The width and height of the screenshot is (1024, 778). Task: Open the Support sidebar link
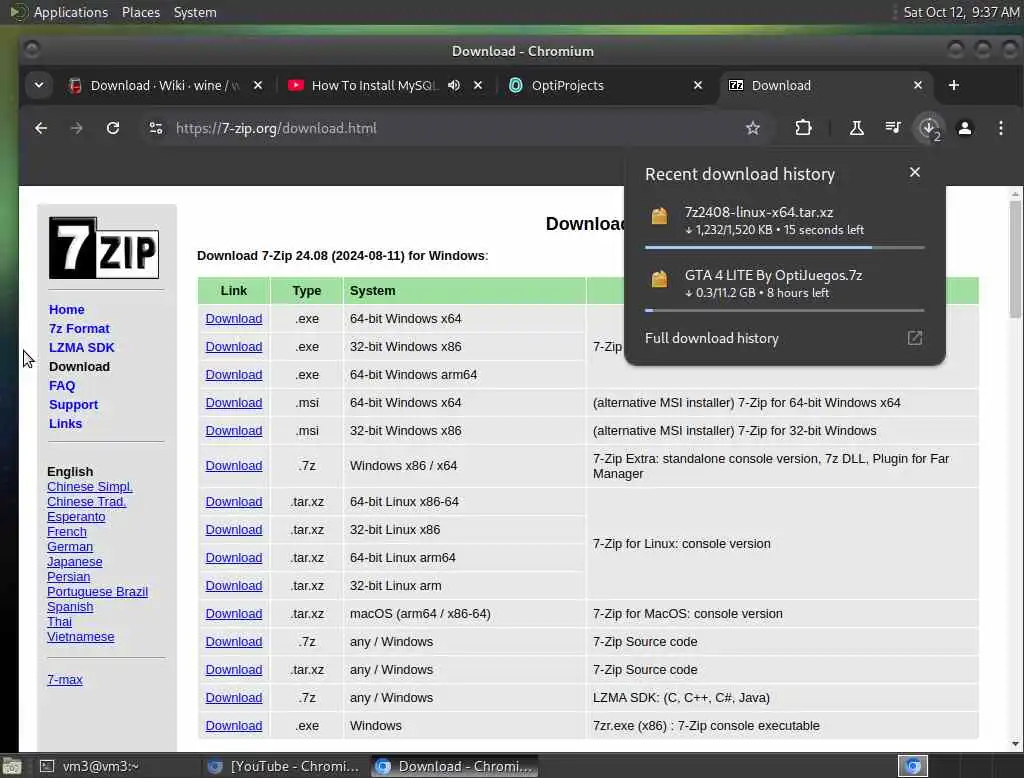coord(73,404)
